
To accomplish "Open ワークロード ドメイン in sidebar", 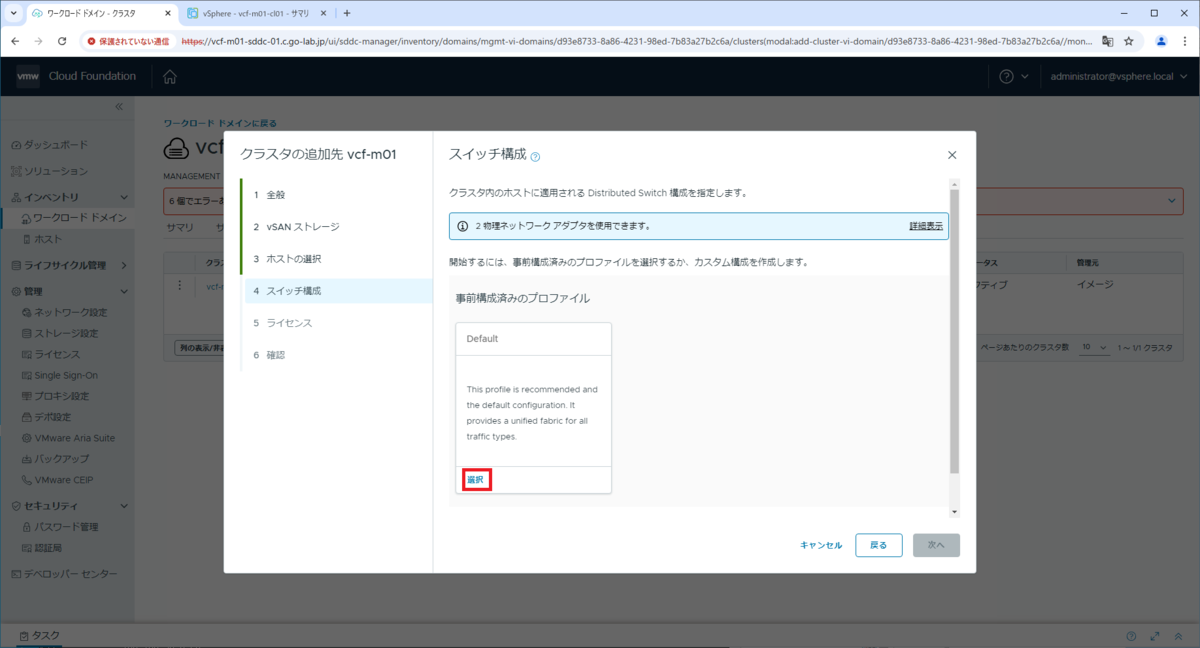I will tap(74, 217).
